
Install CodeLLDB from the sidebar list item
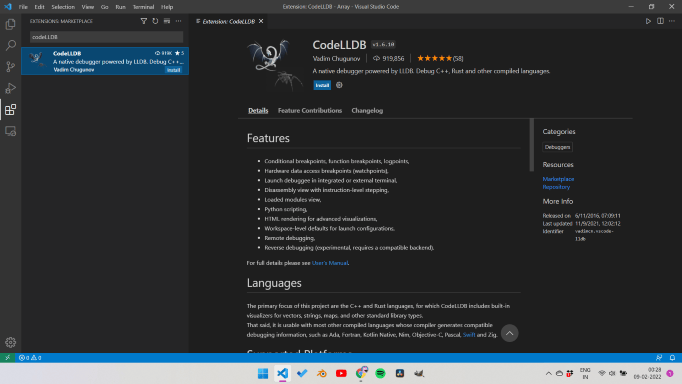point(174,70)
